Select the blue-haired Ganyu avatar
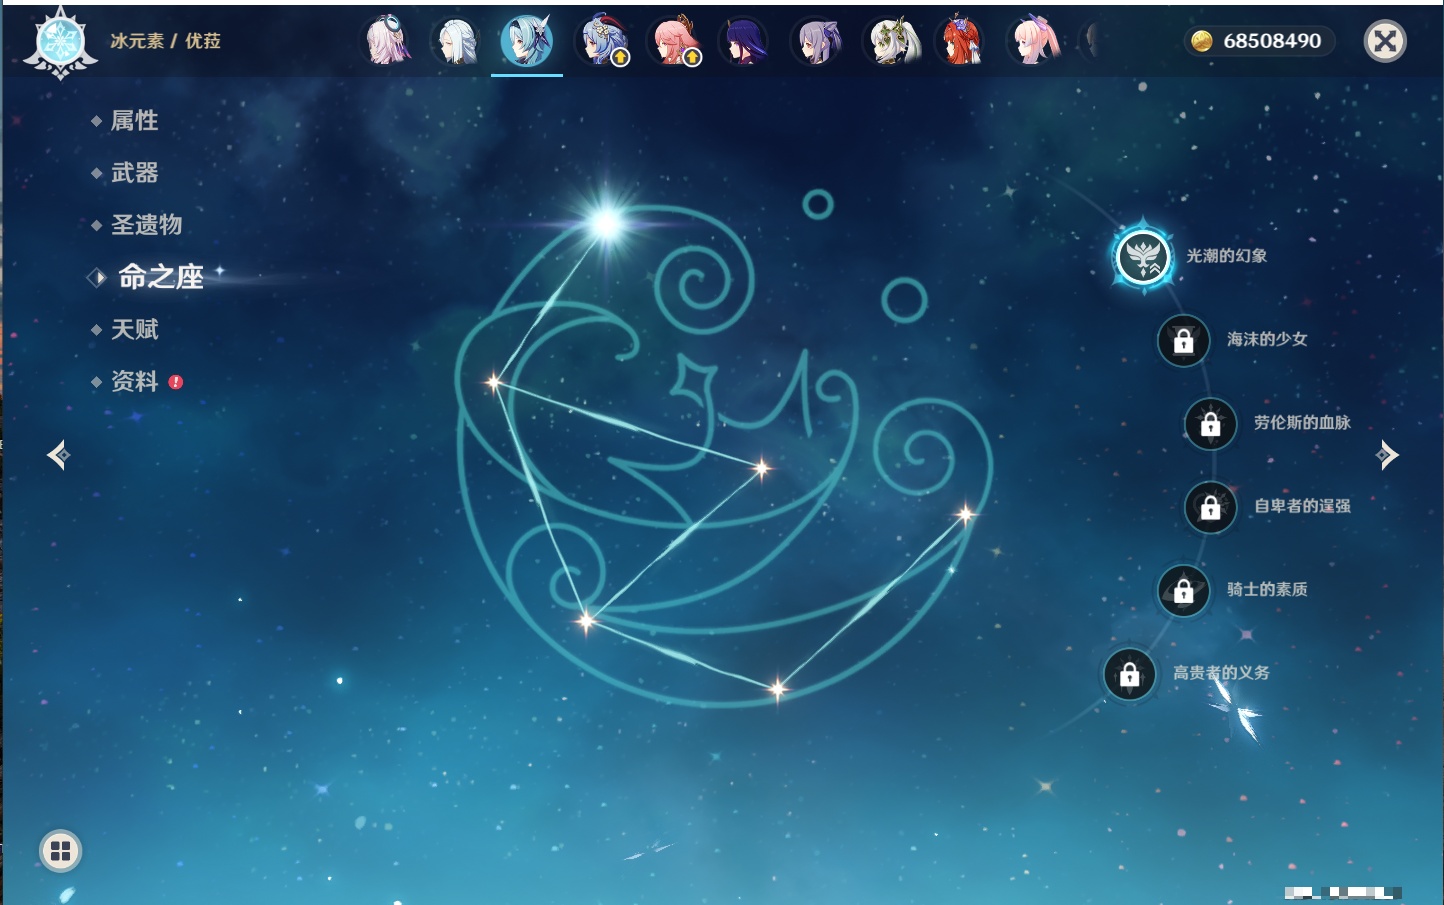This screenshot has height=905, width=1444. pos(601,41)
